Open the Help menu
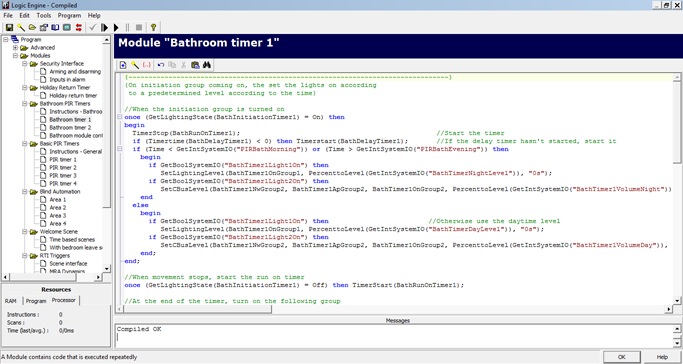The height and width of the screenshot is (364, 683). 94,15
